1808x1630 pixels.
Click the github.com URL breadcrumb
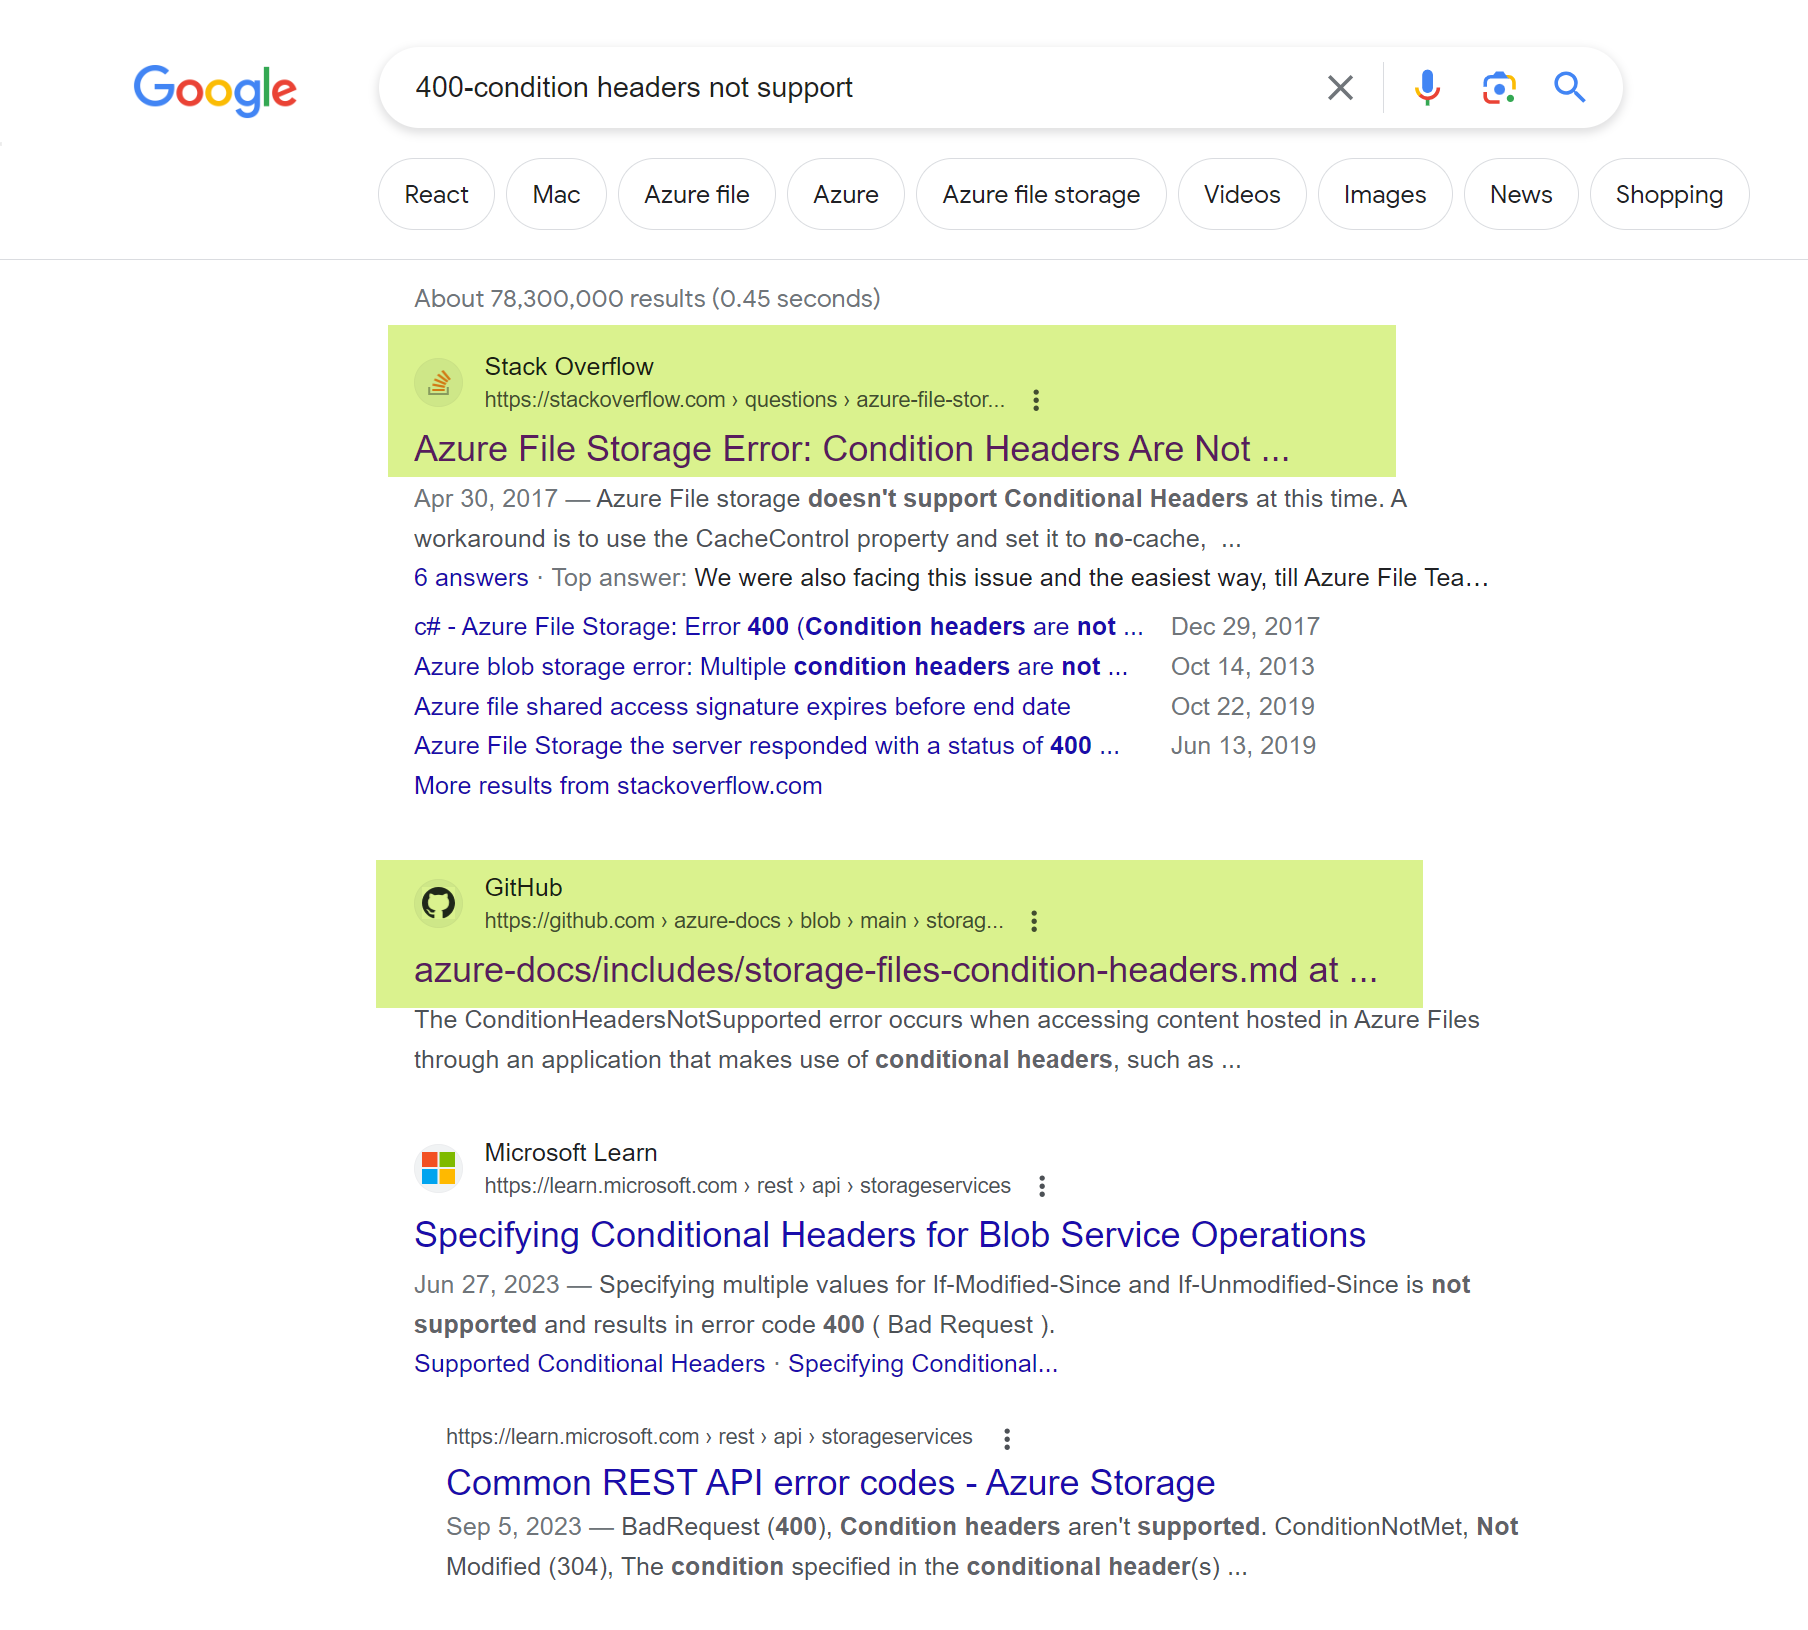point(744,921)
